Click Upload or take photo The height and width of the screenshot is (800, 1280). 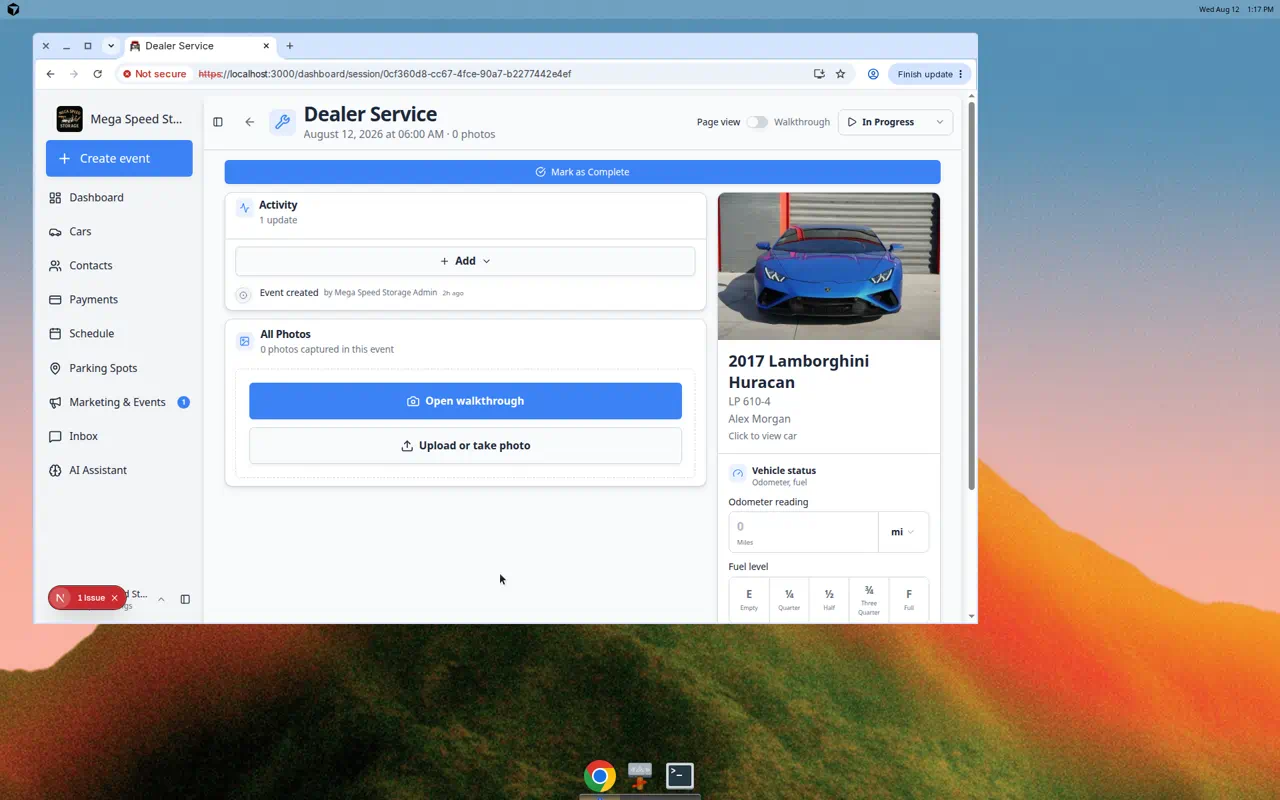pos(465,446)
